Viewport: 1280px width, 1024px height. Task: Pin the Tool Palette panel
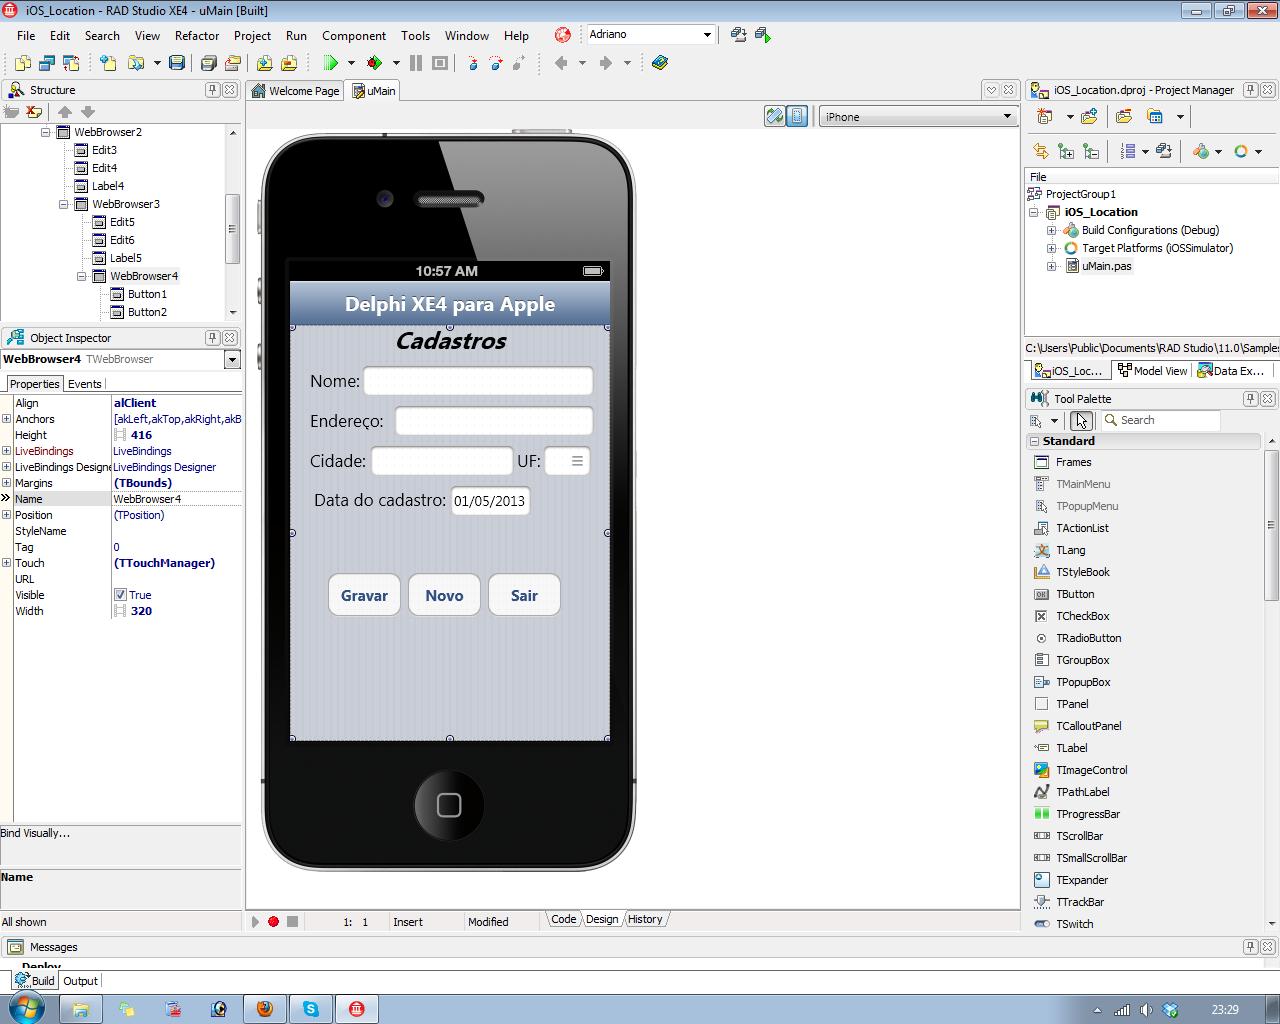pyautogui.click(x=1250, y=399)
